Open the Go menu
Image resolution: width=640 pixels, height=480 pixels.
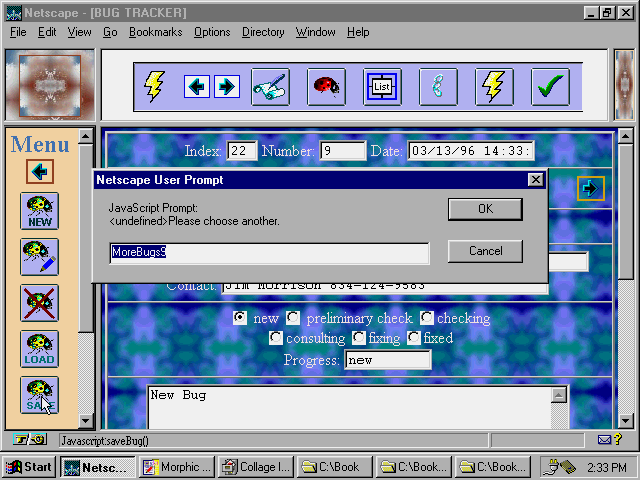[110, 32]
